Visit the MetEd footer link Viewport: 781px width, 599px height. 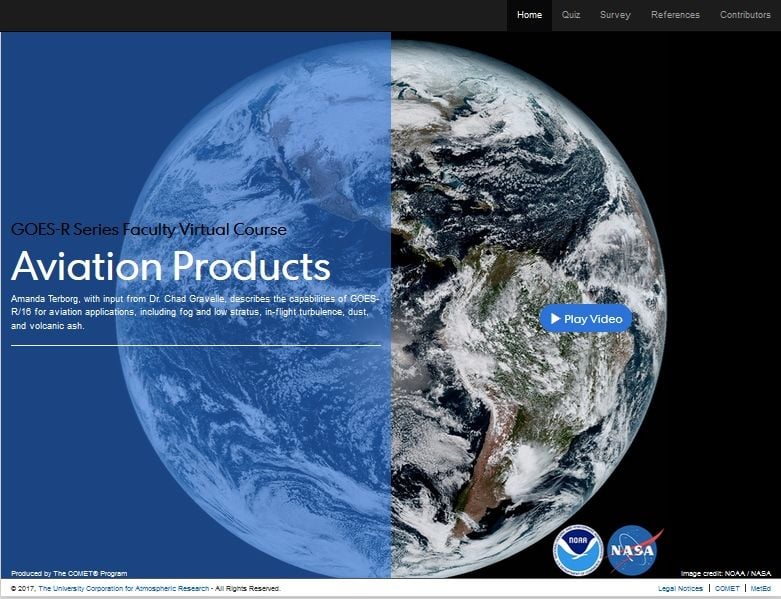(x=761, y=589)
